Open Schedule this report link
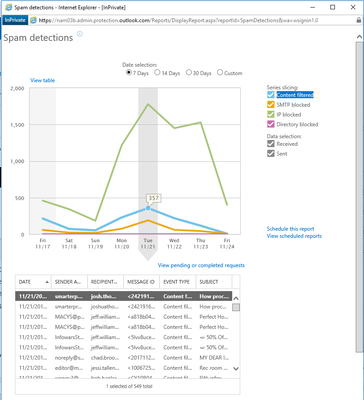 [290, 229]
